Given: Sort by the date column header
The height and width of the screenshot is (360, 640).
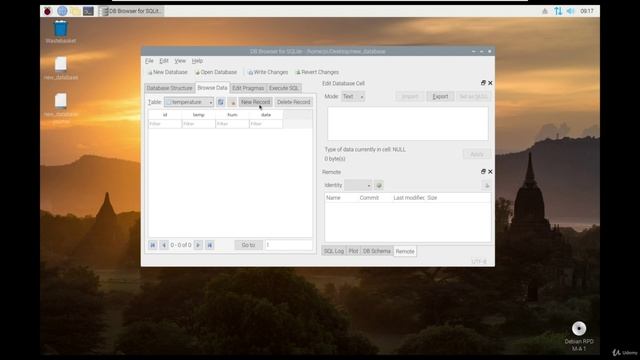Looking at the screenshot, I should [x=266, y=115].
